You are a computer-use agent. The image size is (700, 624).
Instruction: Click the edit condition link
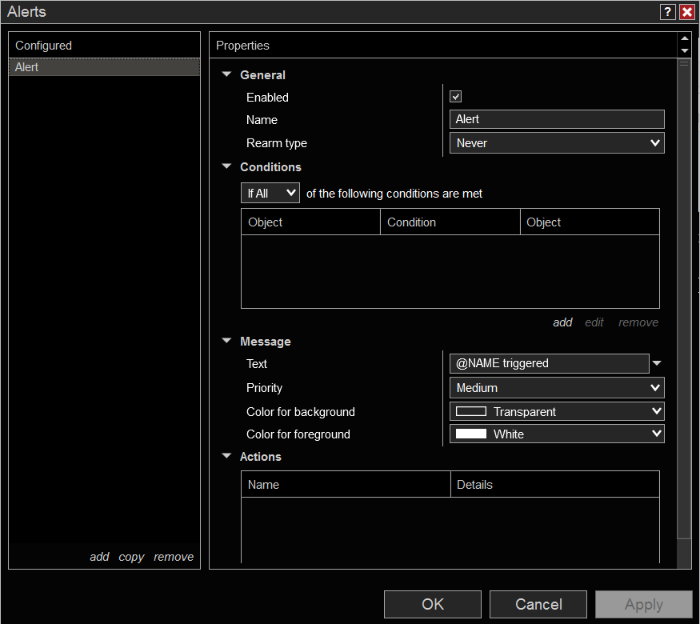(594, 322)
